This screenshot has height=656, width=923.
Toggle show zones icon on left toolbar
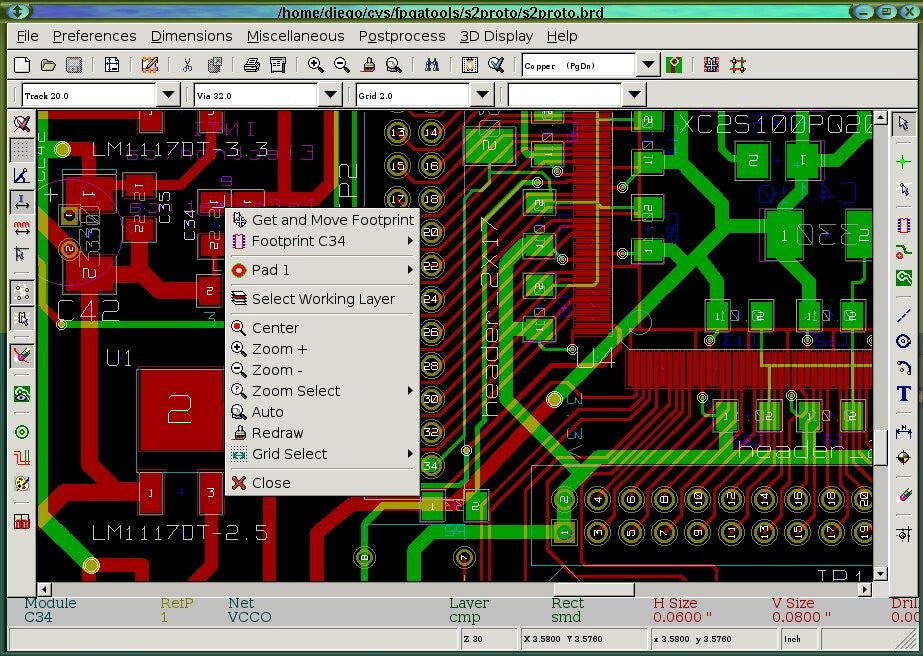click(x=22, y=393)
